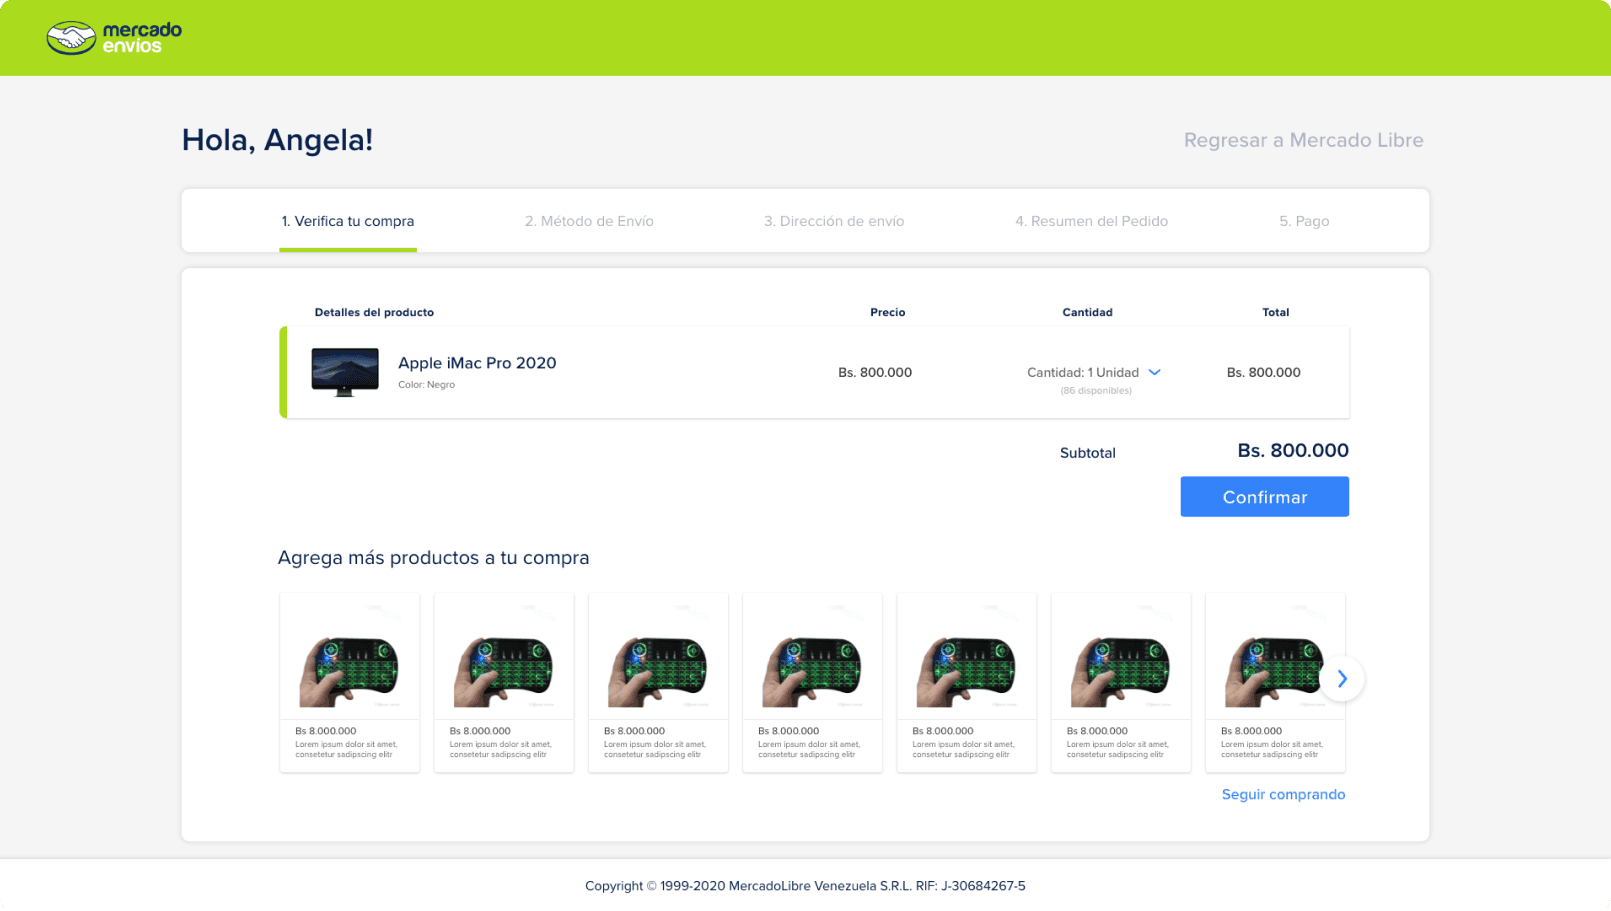Click the Cantidad column header
This screenshot has width=1611, height=911.
[1087, 312]
